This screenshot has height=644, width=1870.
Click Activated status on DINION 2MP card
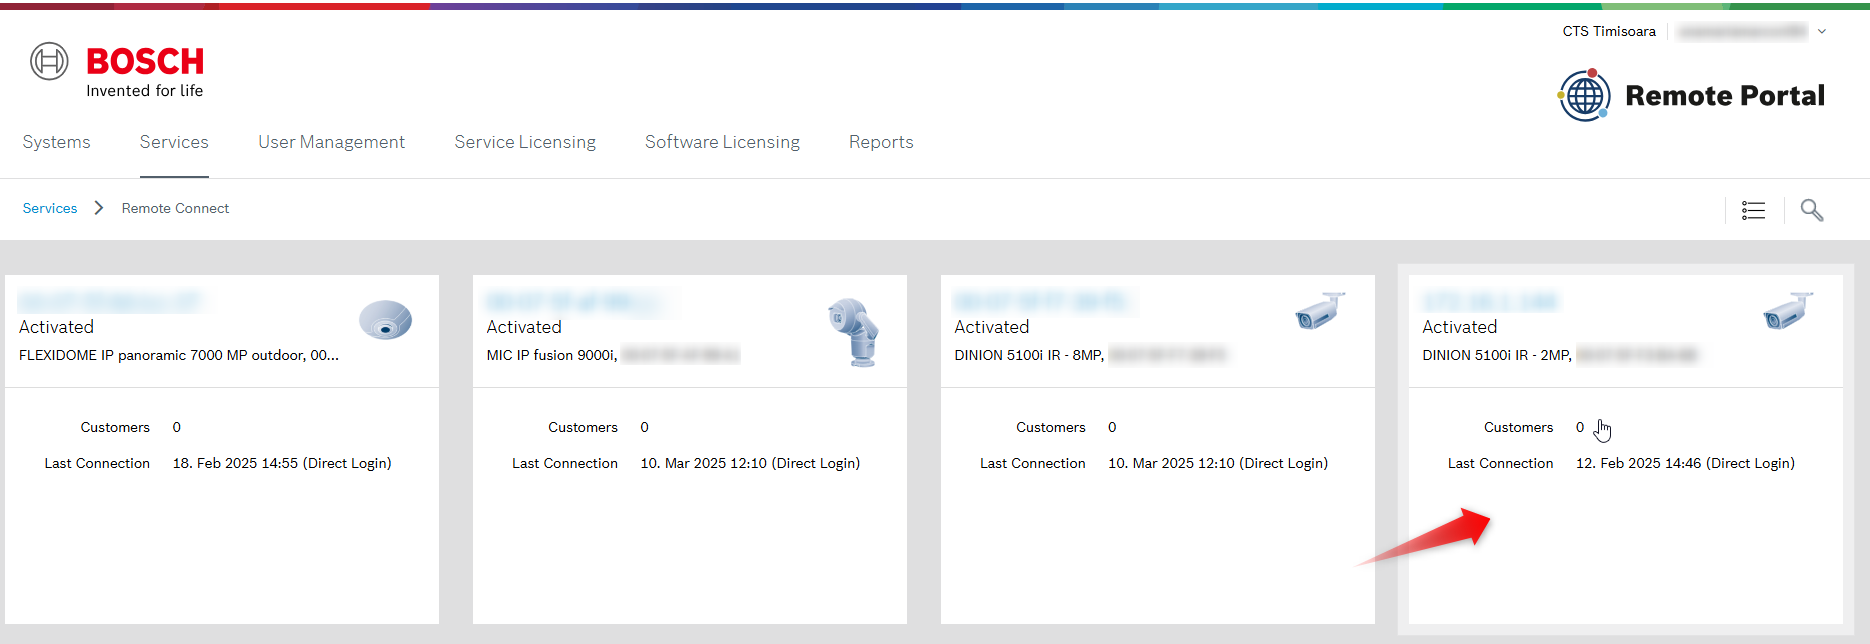(1460, 327)
